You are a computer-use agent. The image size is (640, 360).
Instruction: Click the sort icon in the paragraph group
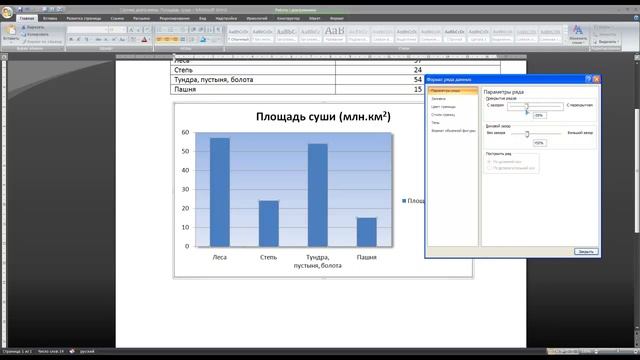[x=210, y=30]
